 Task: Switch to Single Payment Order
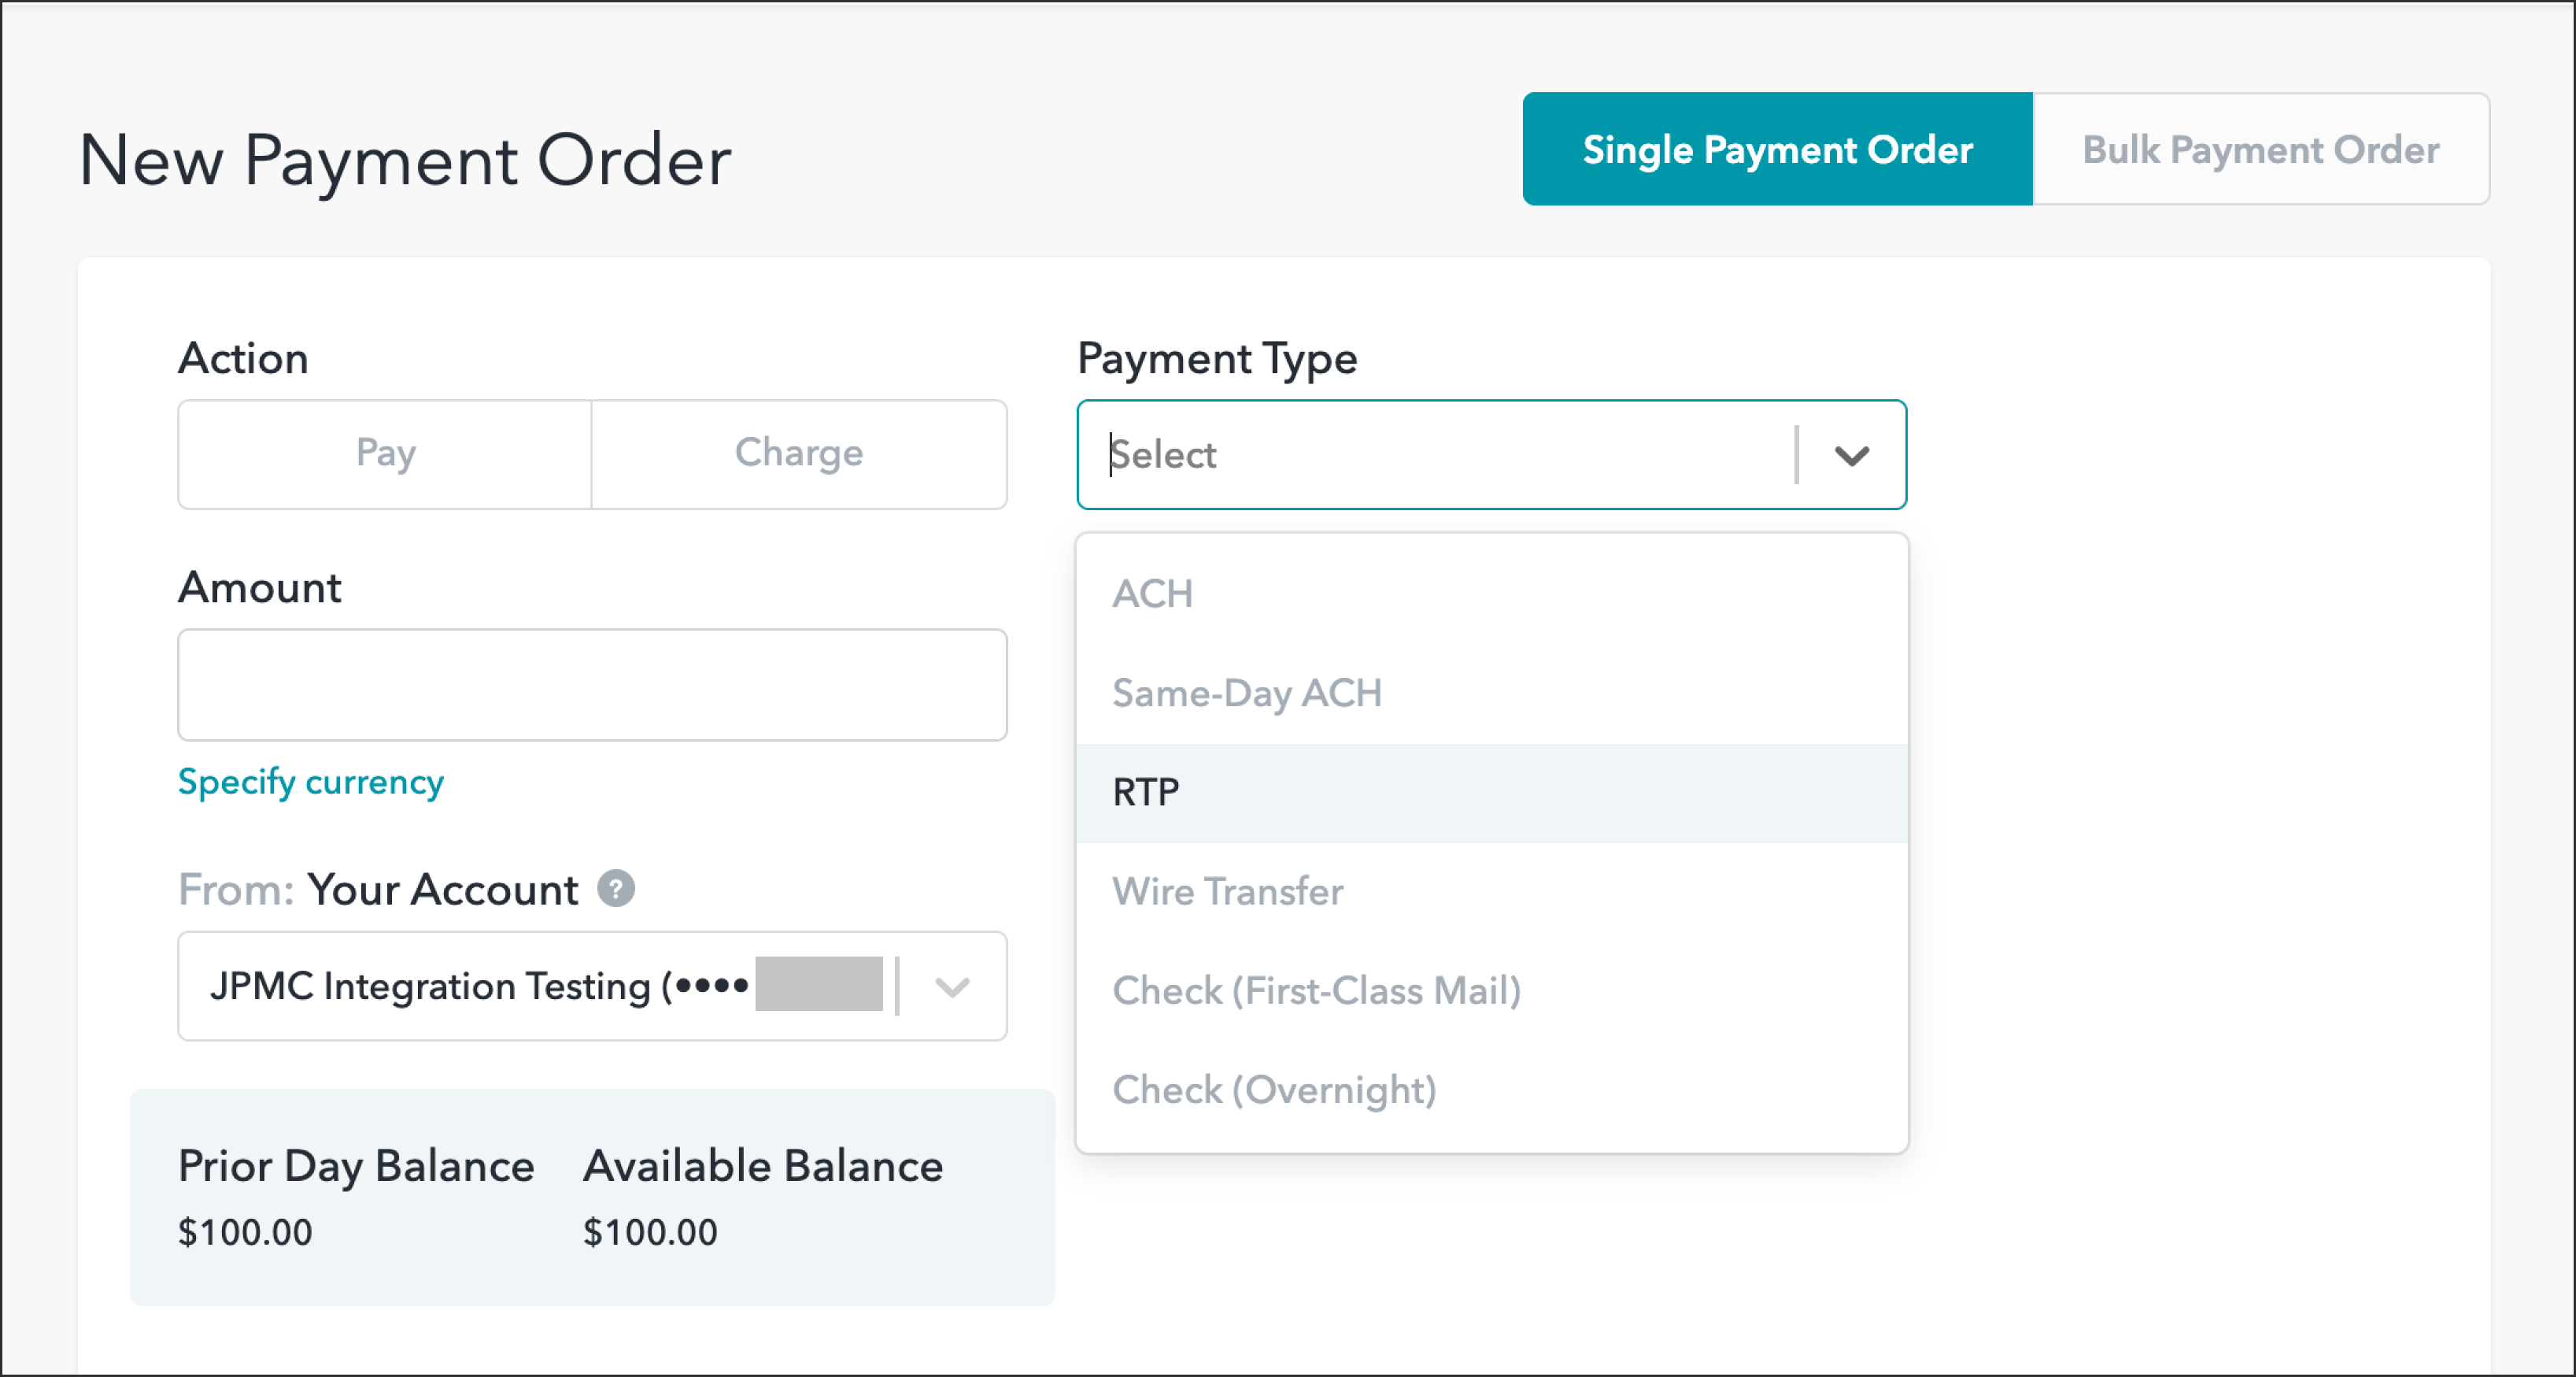point(1776,150)
